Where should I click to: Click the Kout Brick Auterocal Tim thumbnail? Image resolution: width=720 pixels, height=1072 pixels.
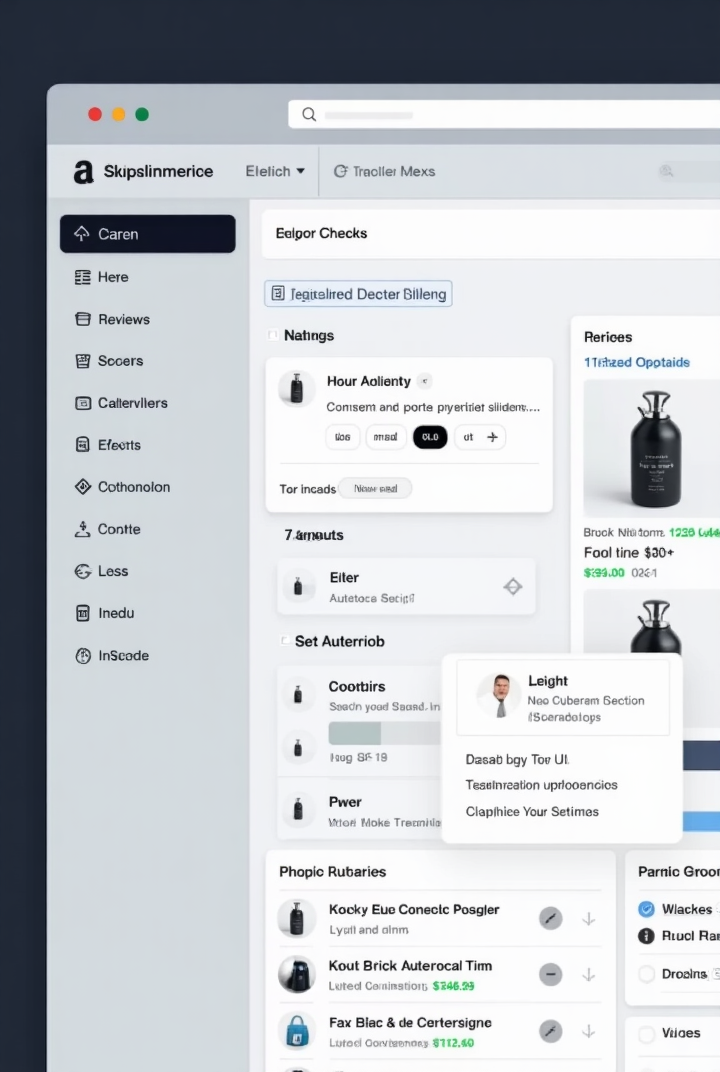(297, 974)
